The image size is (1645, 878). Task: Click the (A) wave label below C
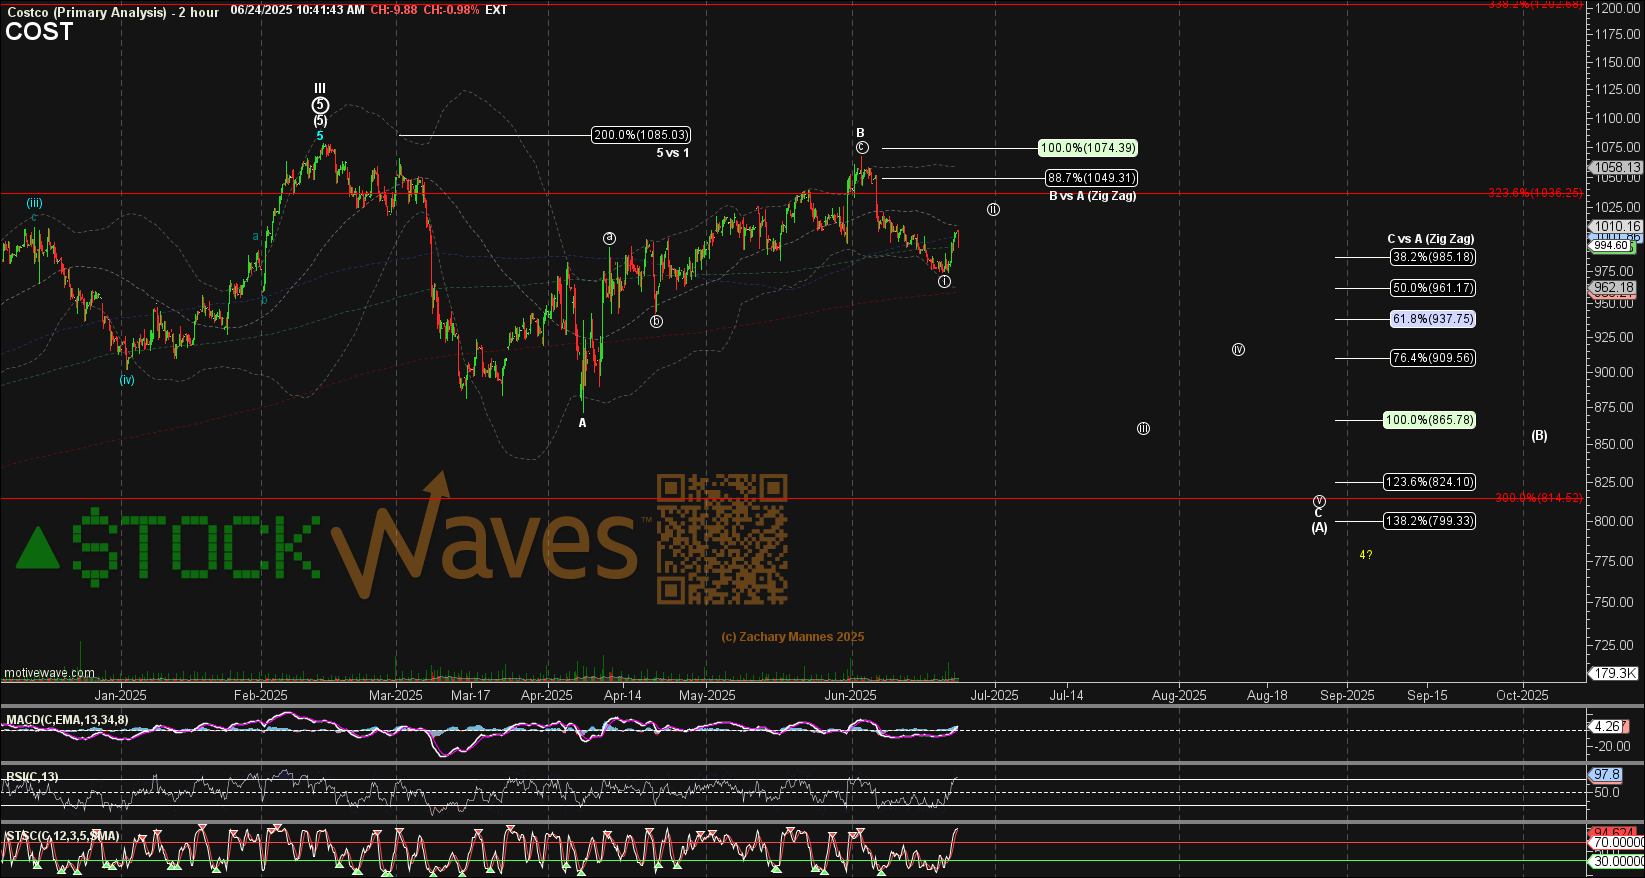[1320, 527]
